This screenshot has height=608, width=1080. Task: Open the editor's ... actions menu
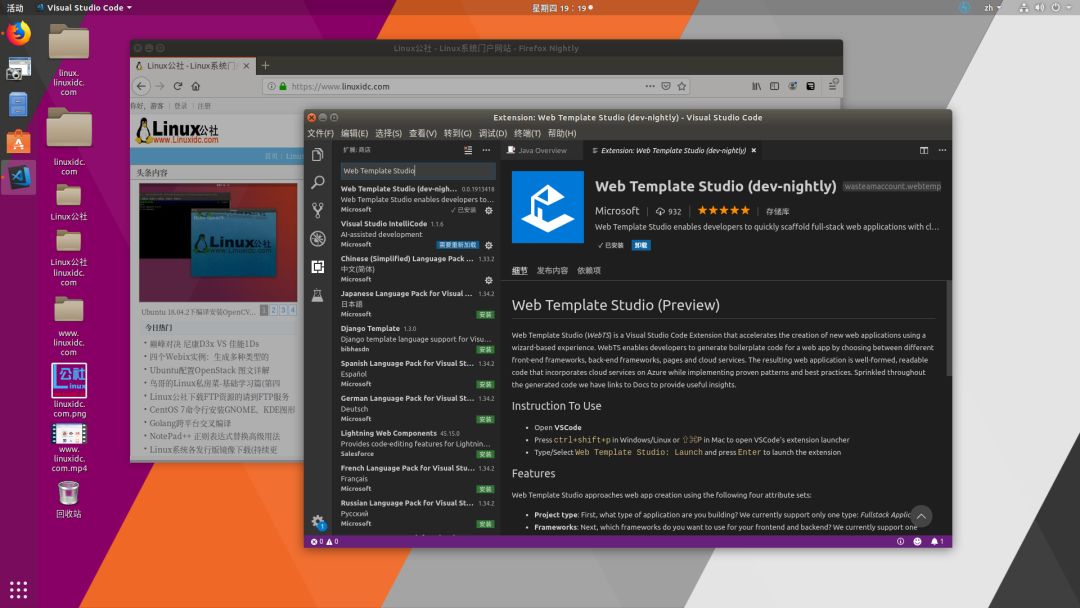(x=942, y=150)
